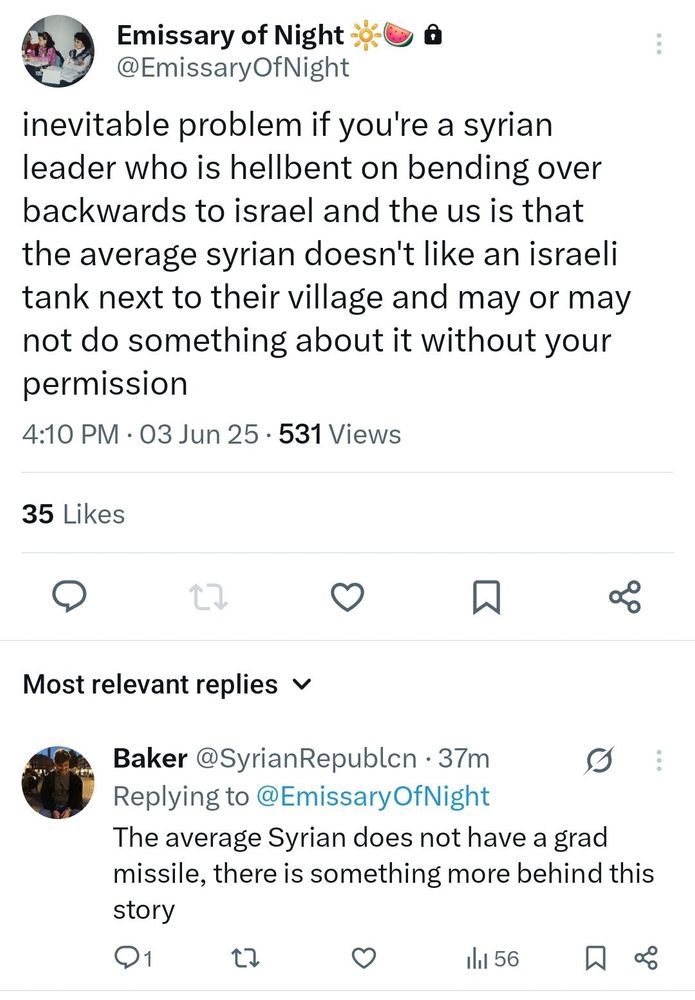
Task: Open @EmissaryOfNight handle in reply
Action: (375, 796)
